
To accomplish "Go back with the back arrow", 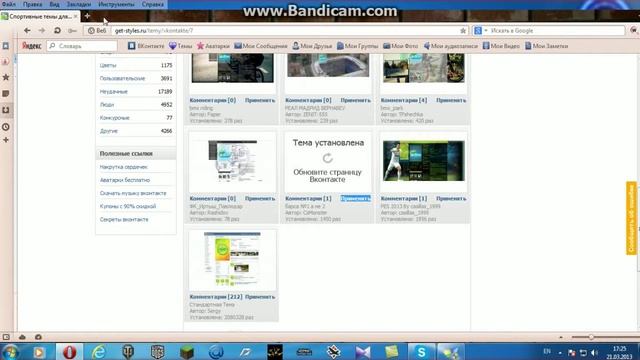I will click(27, 31).
